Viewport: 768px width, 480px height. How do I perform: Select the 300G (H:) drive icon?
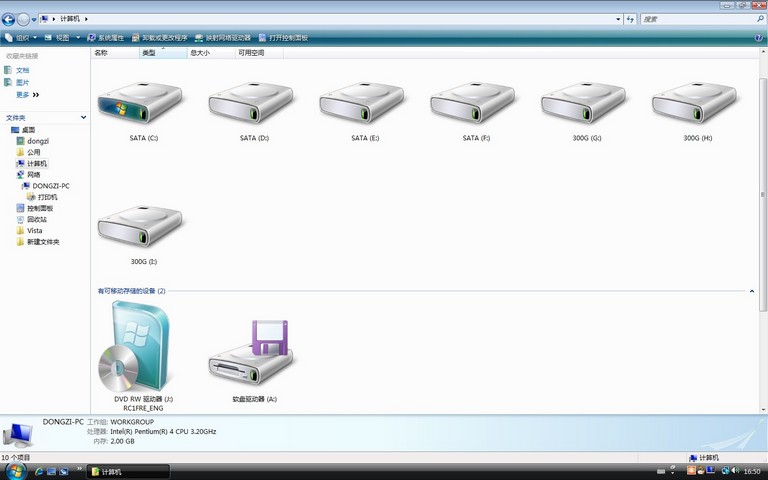click(x=695, y=103)
